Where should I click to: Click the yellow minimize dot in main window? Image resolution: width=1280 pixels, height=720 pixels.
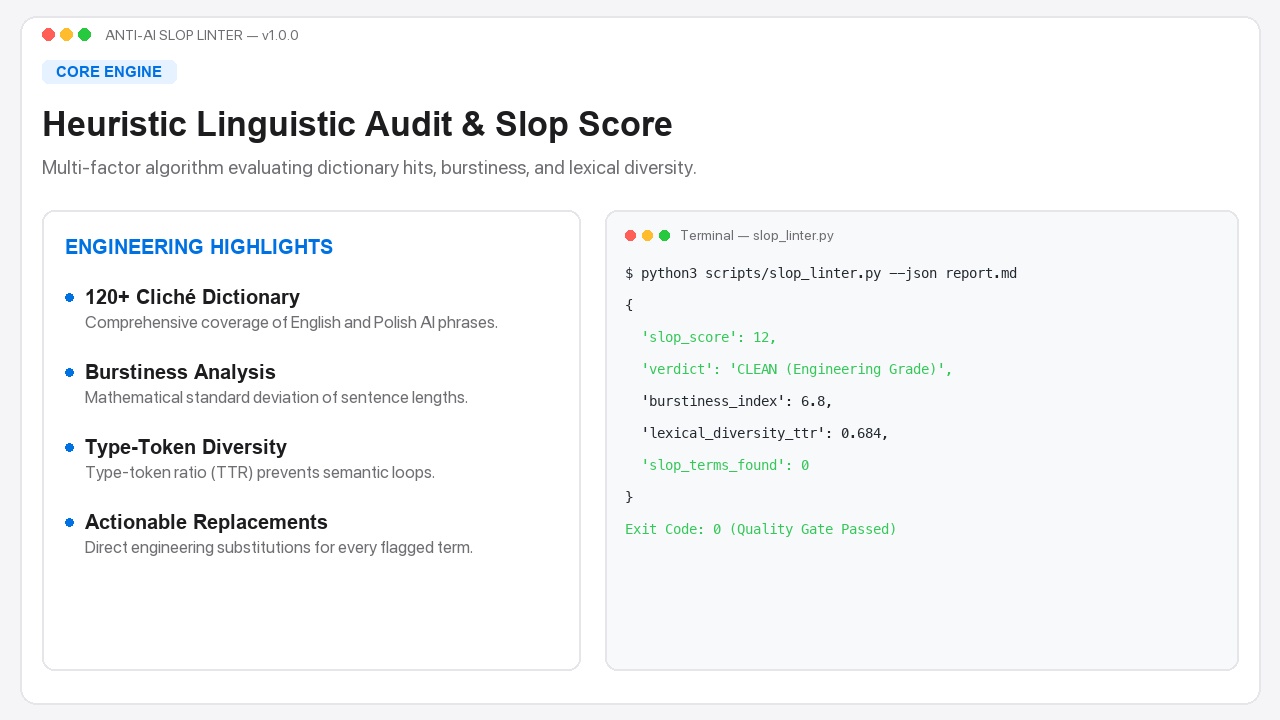(66, 35)
